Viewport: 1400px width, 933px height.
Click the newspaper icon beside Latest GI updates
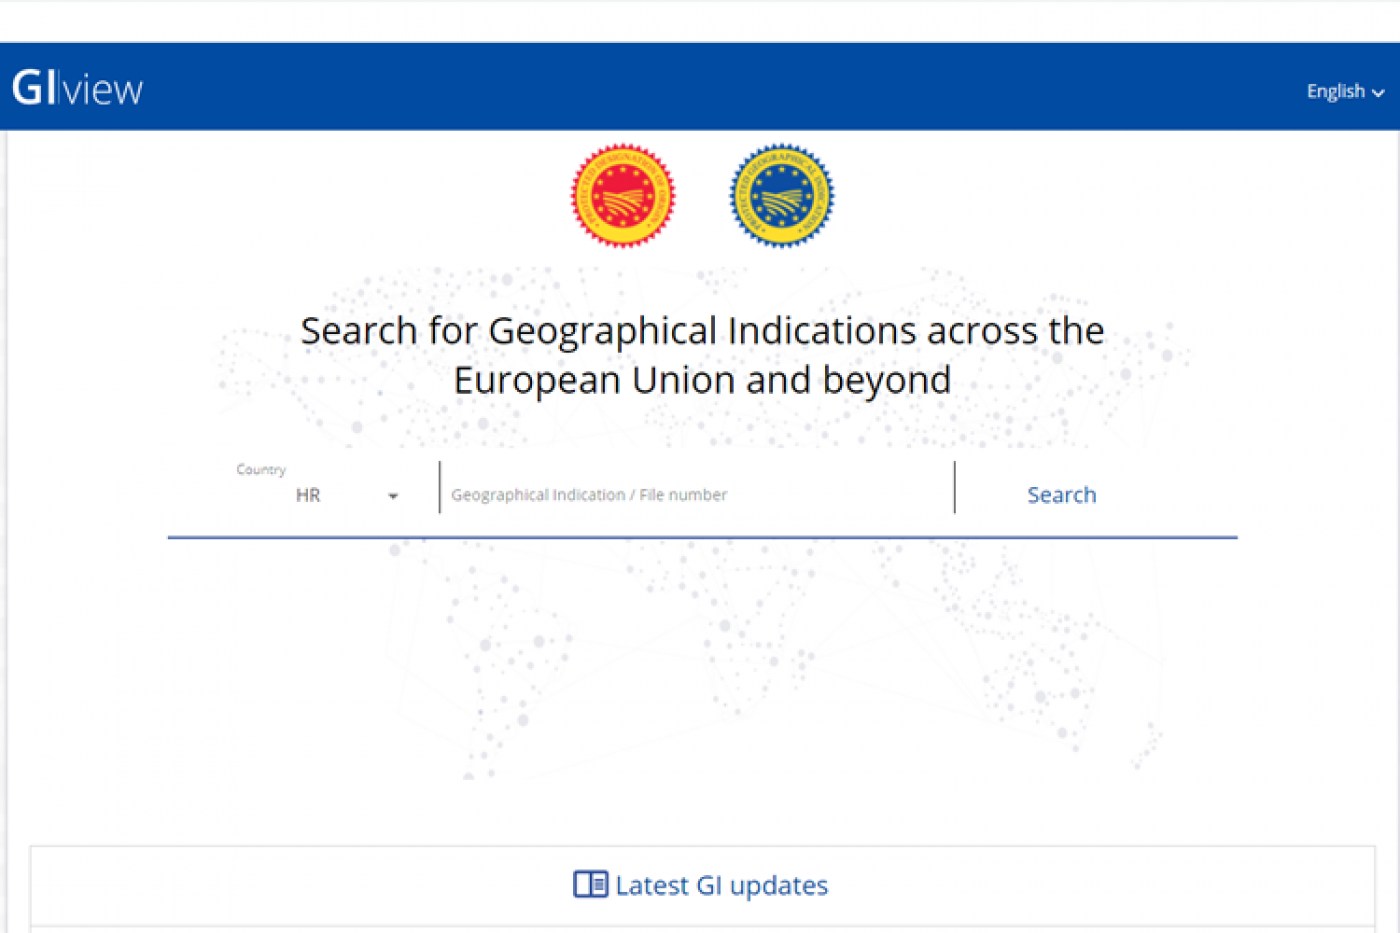[590, 885]
